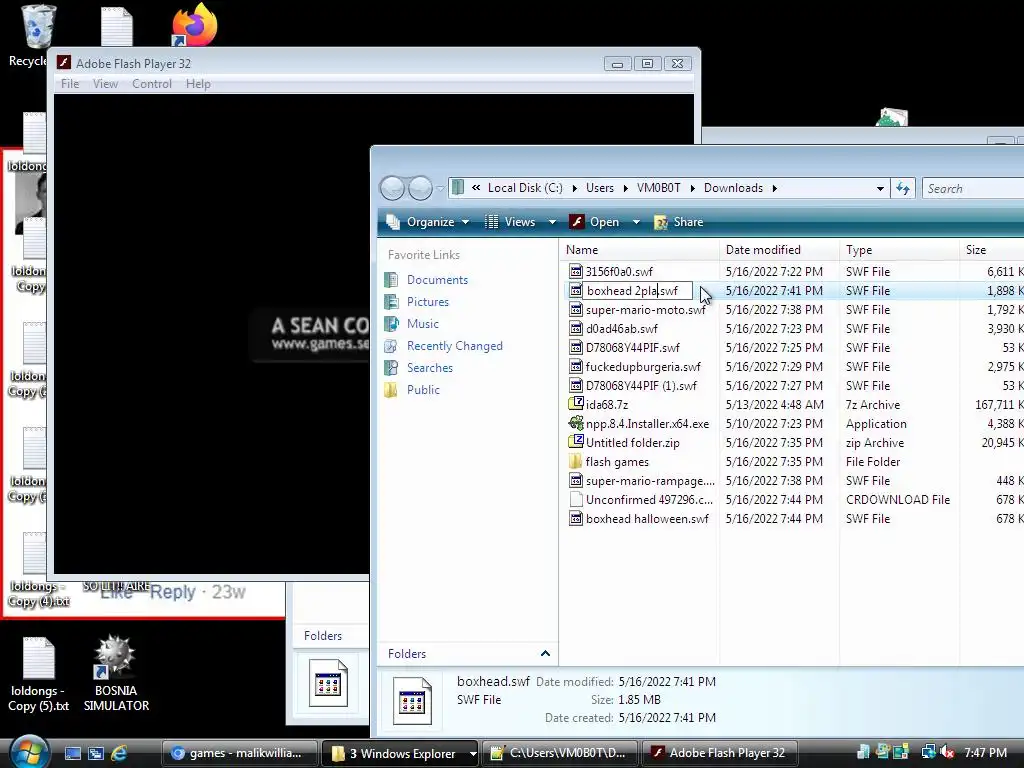Select npp.8.4.Installer.x64.exe application icon
The image size is (1024, 768).
click(575, 423)
